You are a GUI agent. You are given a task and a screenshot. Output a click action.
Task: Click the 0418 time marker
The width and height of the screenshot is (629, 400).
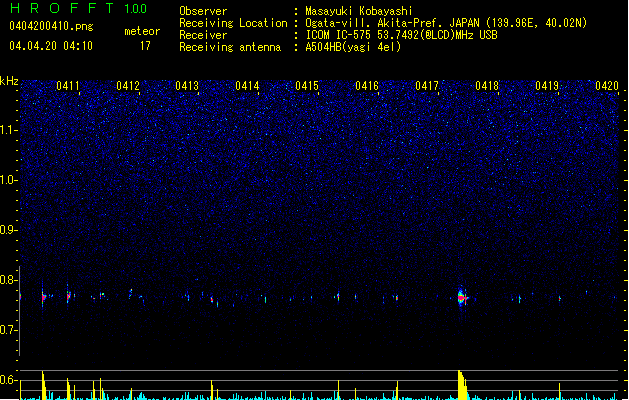pos(487,86)
